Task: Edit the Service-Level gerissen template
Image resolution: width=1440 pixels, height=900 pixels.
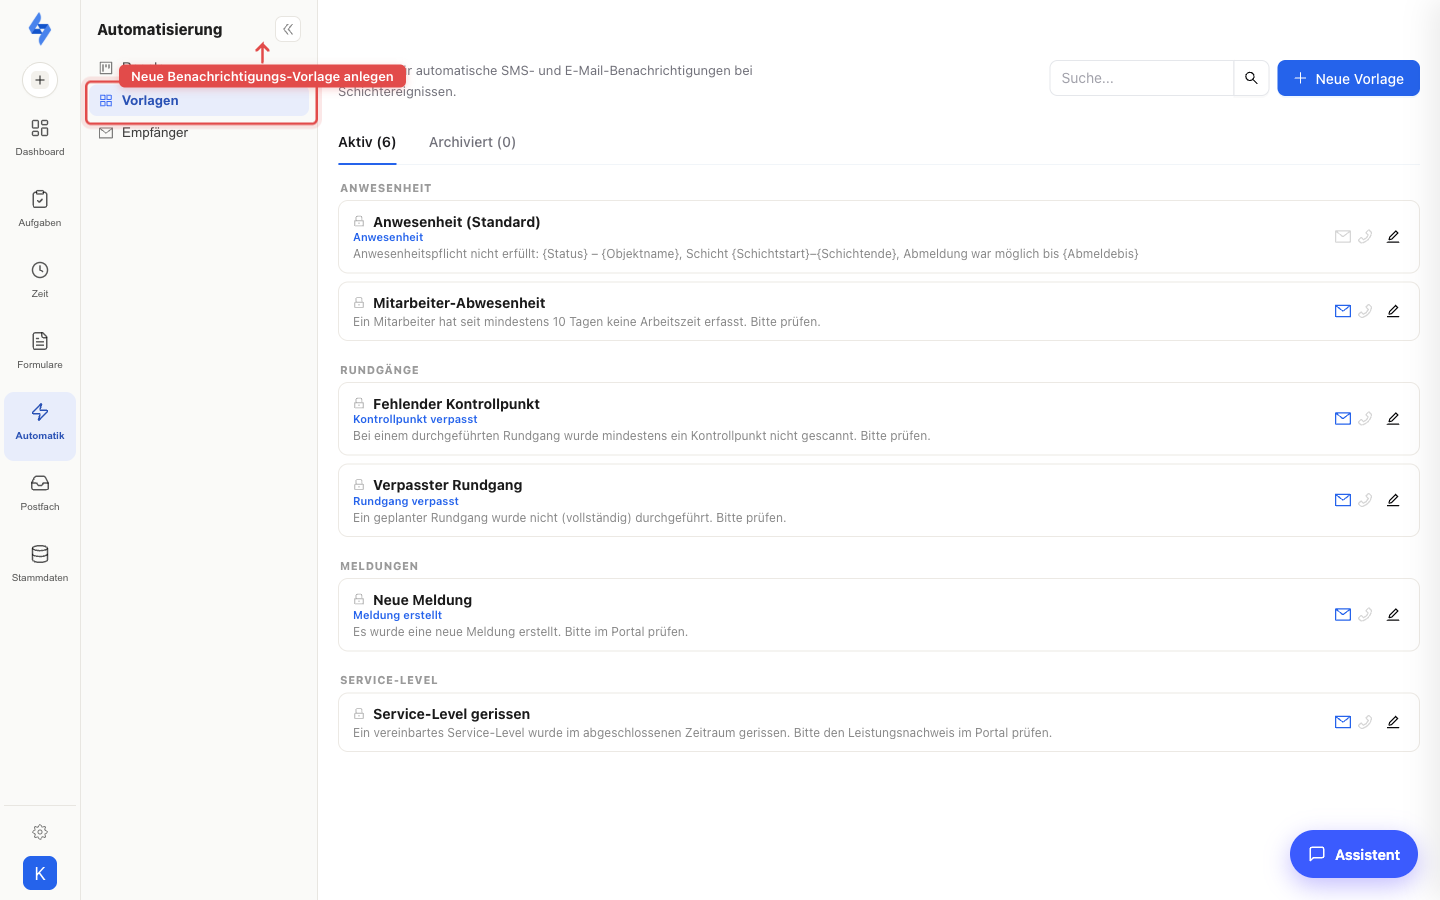Action: point(1393,722)
